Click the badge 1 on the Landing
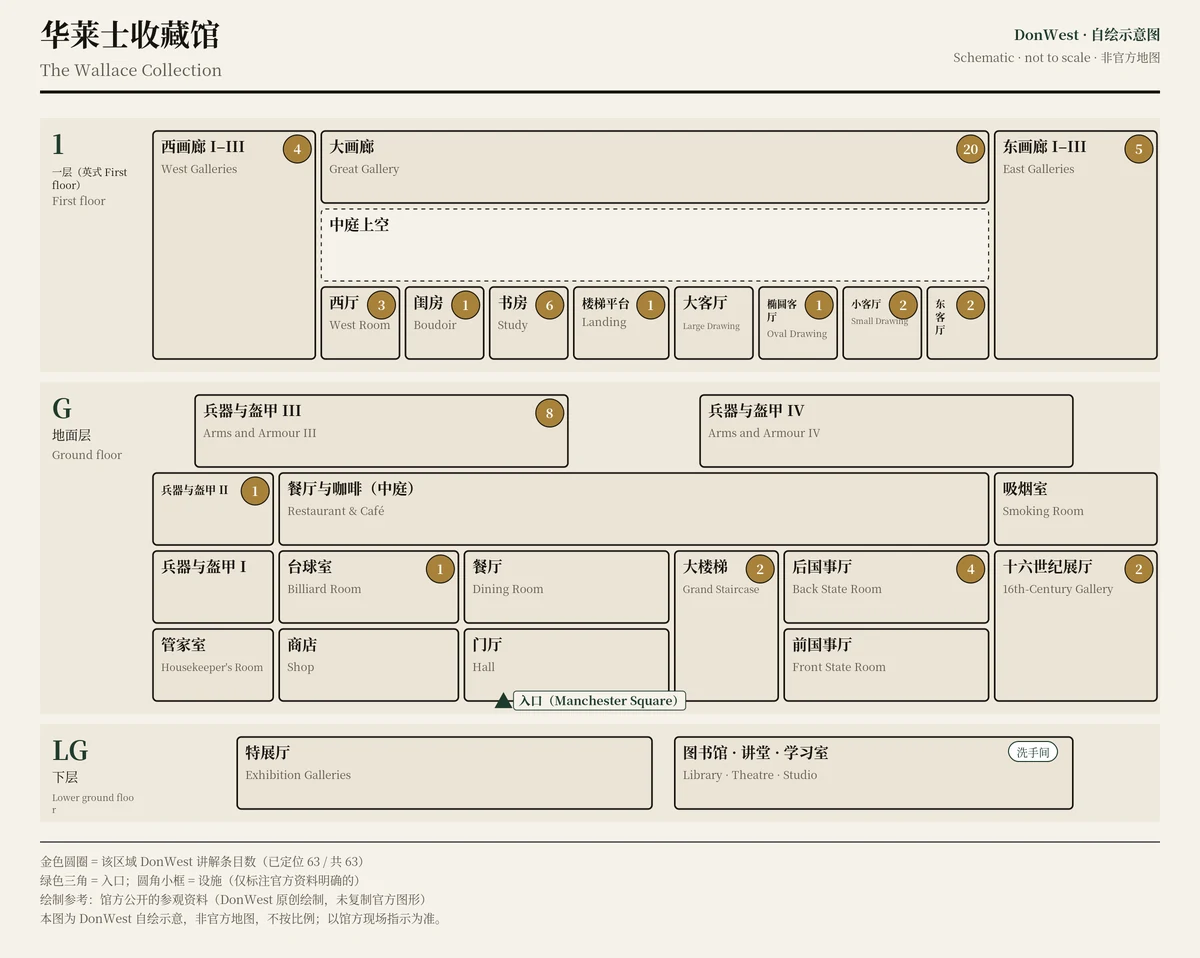 [x=650, y=306]
